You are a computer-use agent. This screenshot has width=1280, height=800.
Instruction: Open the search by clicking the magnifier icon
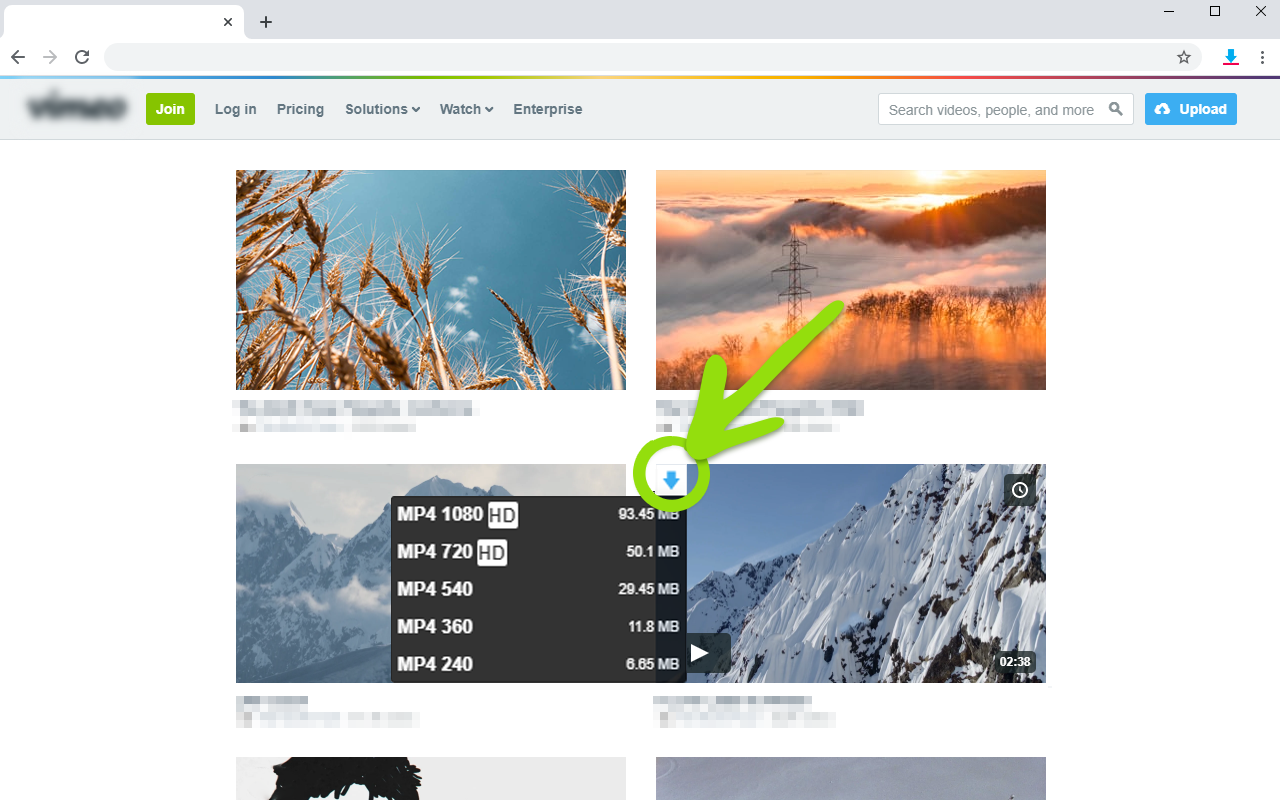pyautogui.click(x=1117, y=109)
